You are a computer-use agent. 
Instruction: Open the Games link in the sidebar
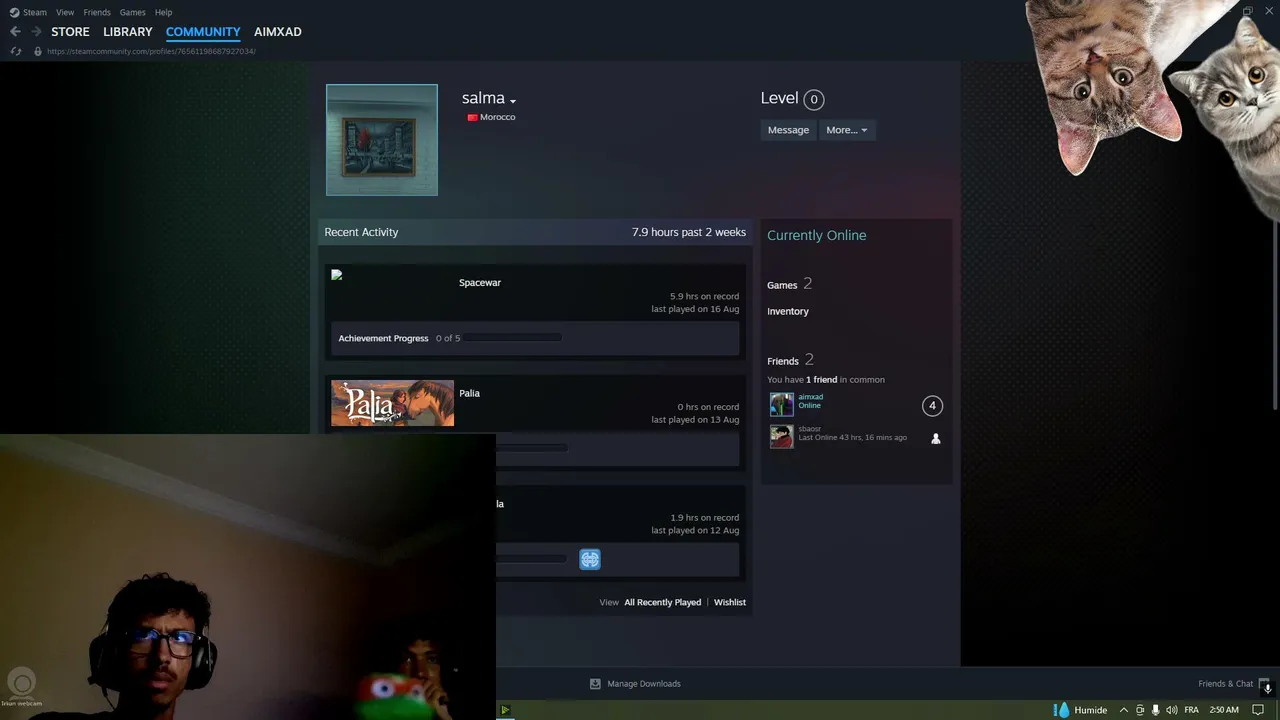[782, 285]
